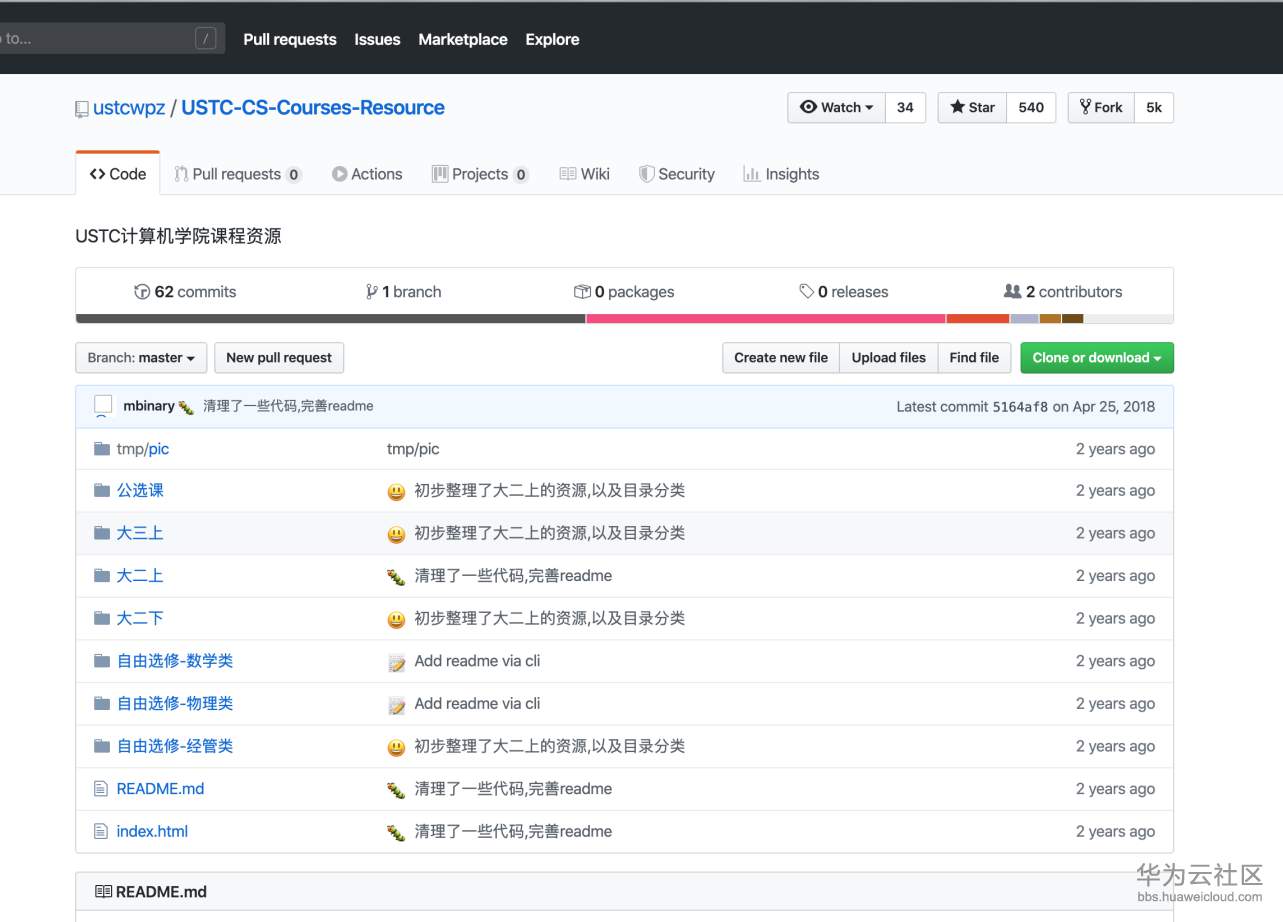Open the Actions tab
This screenshot has height=922, width=1283.
point(367,174)
